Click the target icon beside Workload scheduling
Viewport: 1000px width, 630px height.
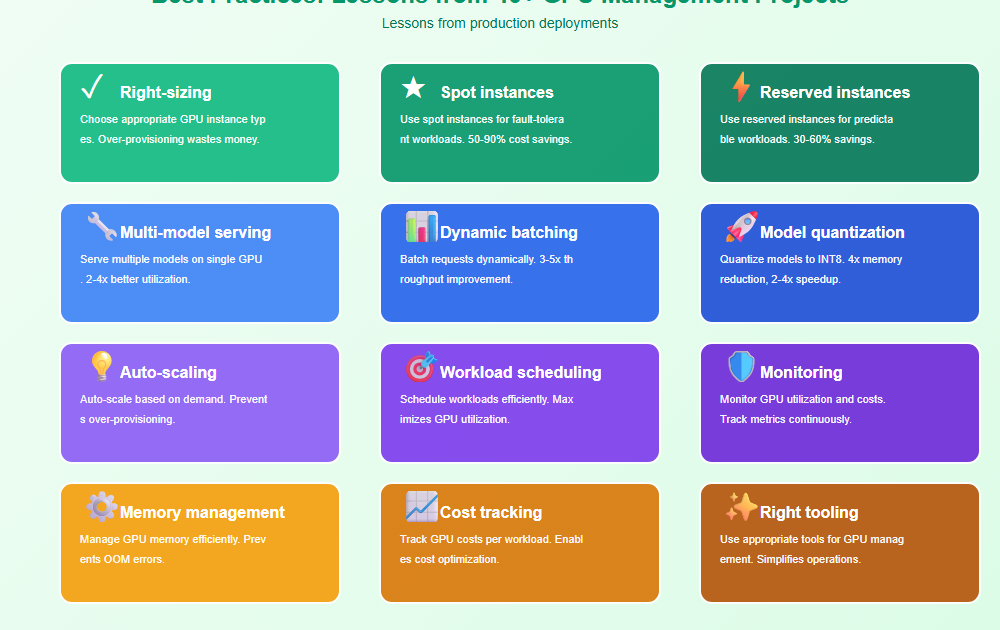(421, 367)
